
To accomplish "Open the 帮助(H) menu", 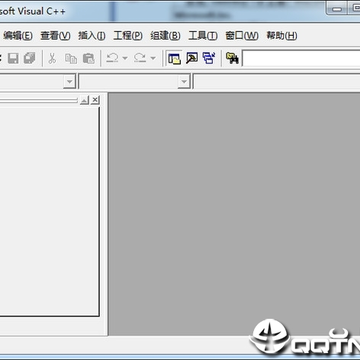I will (282, 36).
